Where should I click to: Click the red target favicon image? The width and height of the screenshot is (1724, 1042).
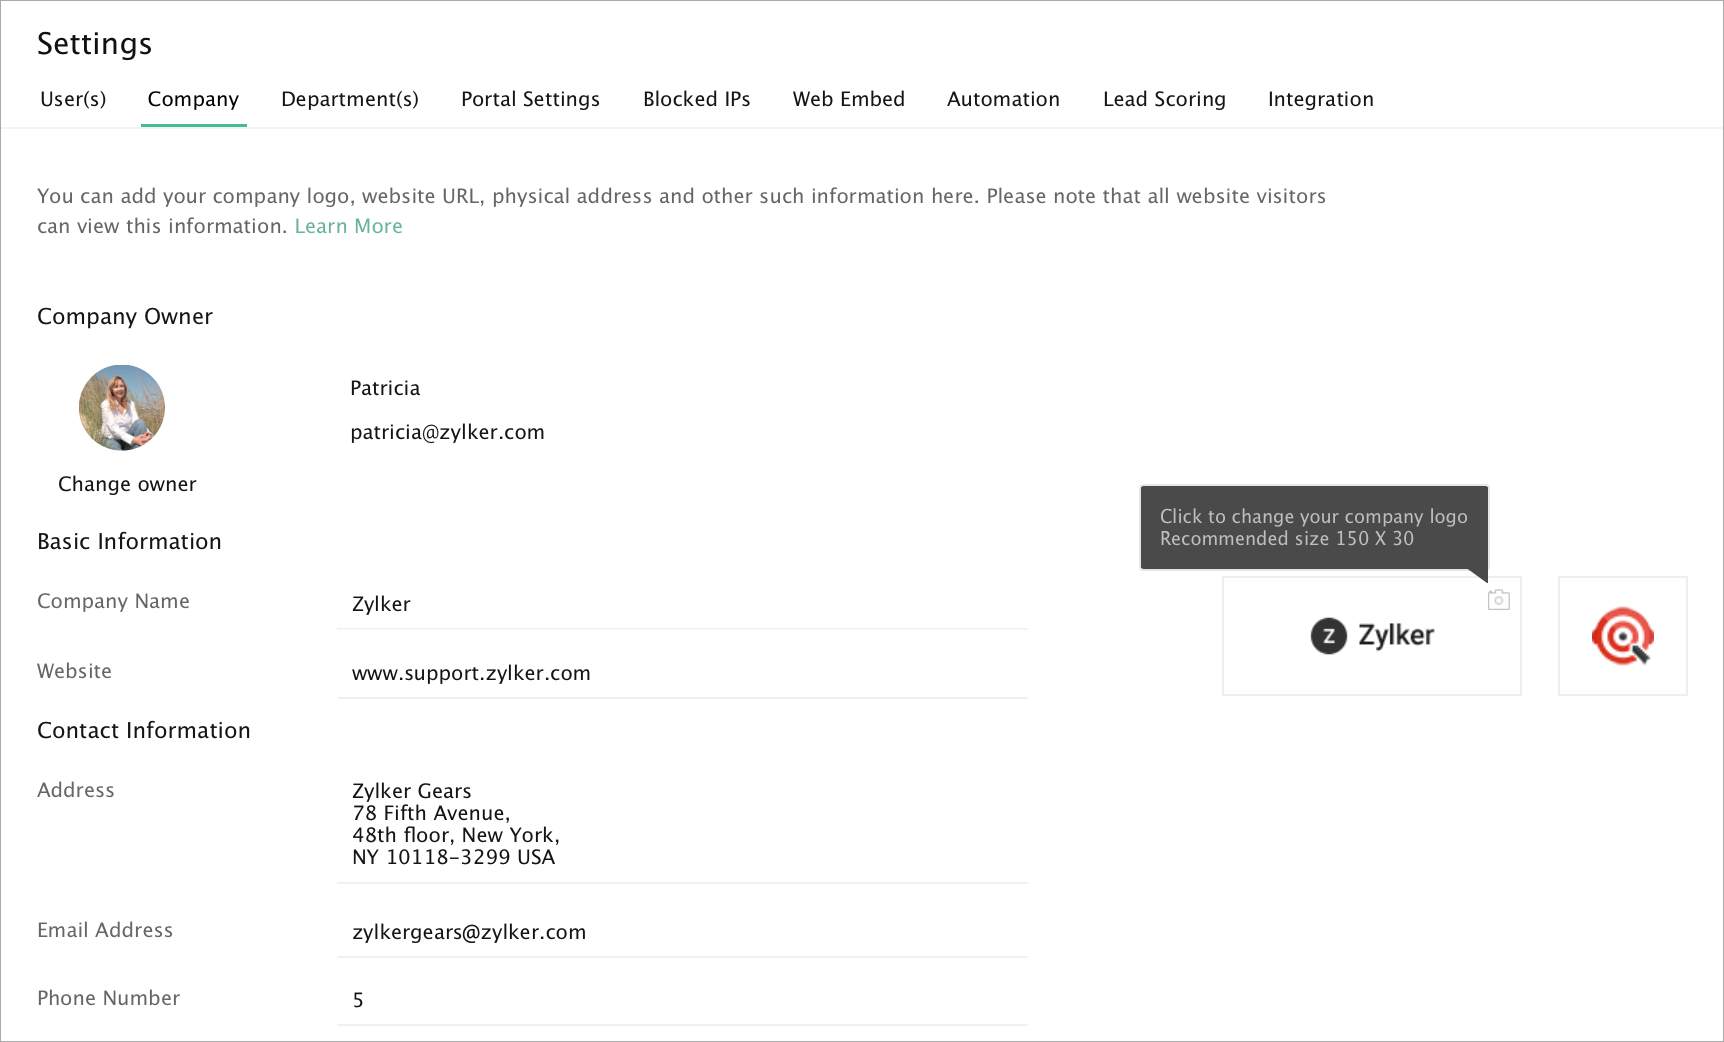1622,636
